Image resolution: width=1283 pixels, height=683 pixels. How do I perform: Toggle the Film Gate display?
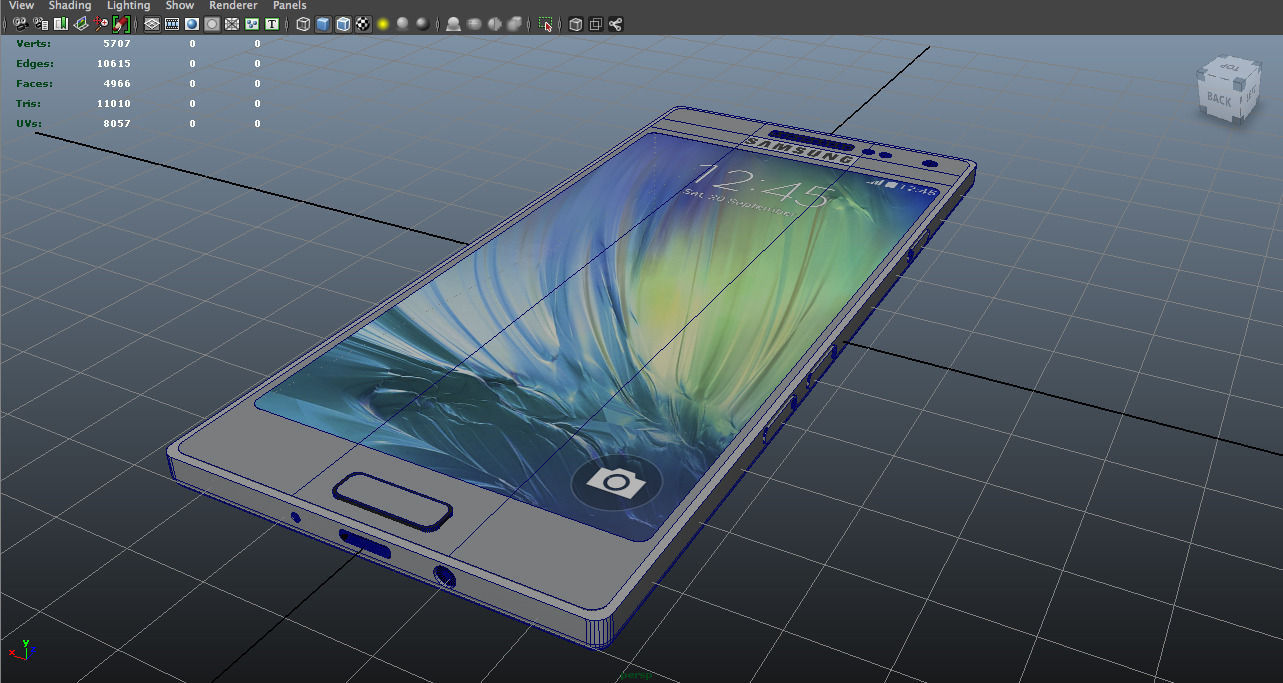[x=172, y=23]
